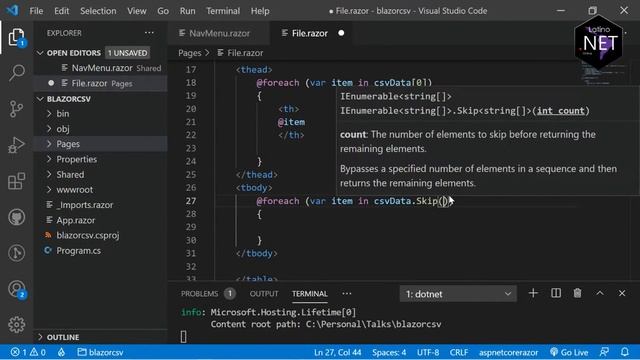Click the blazorcsv folder status item
This screenshot has height=360, width=640.
pos(100,352)
